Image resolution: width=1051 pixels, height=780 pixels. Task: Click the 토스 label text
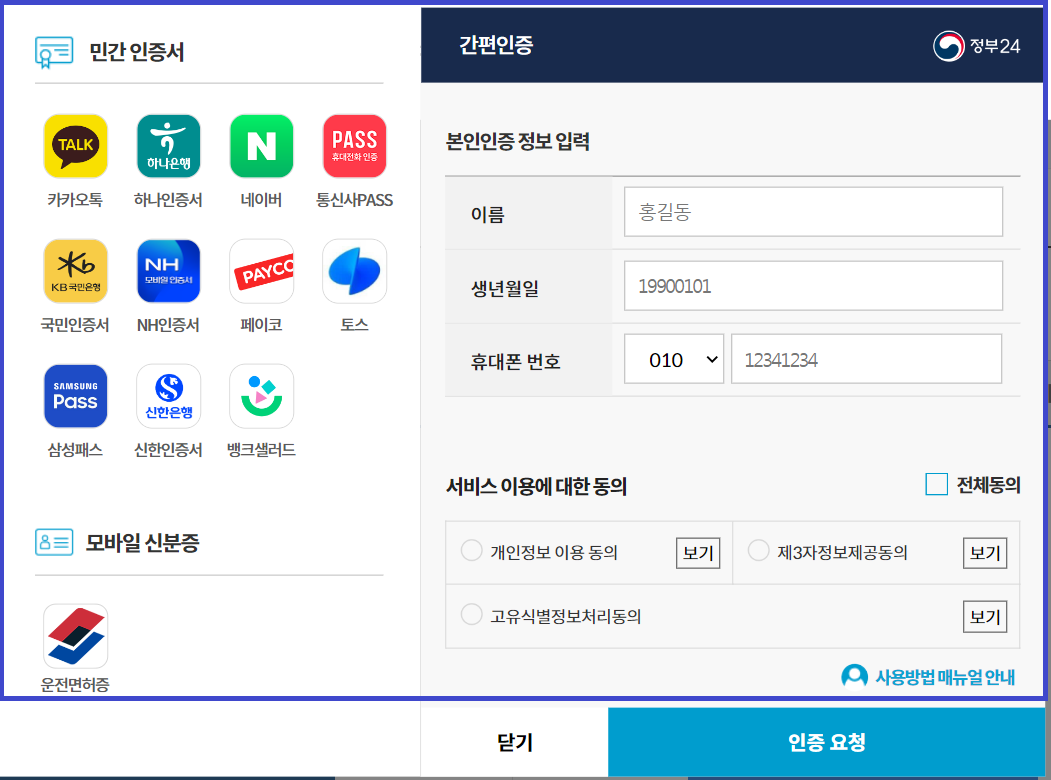pyautogui.click(x=355, y=325)
